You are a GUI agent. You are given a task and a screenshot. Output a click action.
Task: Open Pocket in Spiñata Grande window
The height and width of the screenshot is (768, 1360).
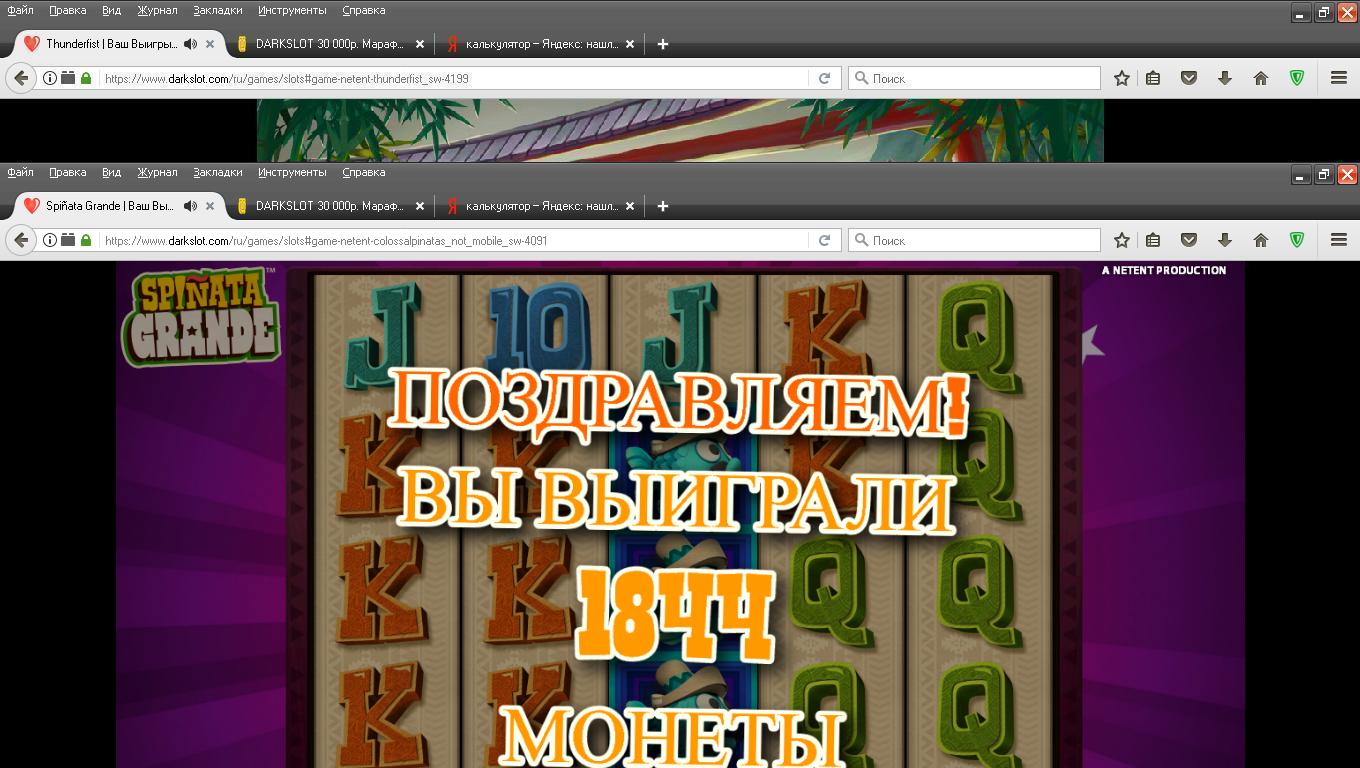click(1189, 240)
